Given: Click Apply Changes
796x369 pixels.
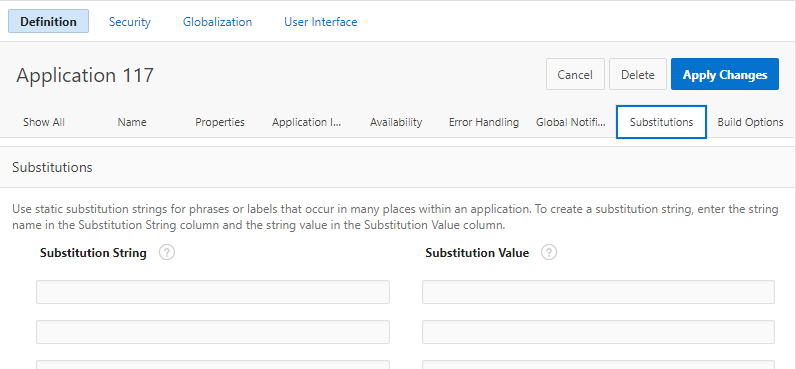Looking at the screenshot, I should point(724,75).
